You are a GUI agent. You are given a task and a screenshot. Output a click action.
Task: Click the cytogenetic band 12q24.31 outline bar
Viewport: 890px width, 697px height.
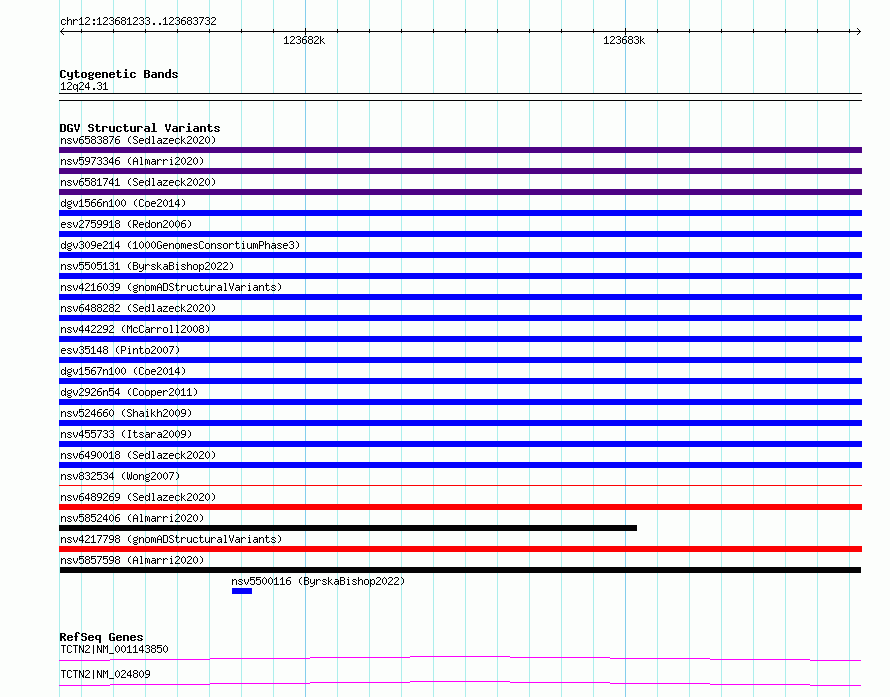coord(460,97)
